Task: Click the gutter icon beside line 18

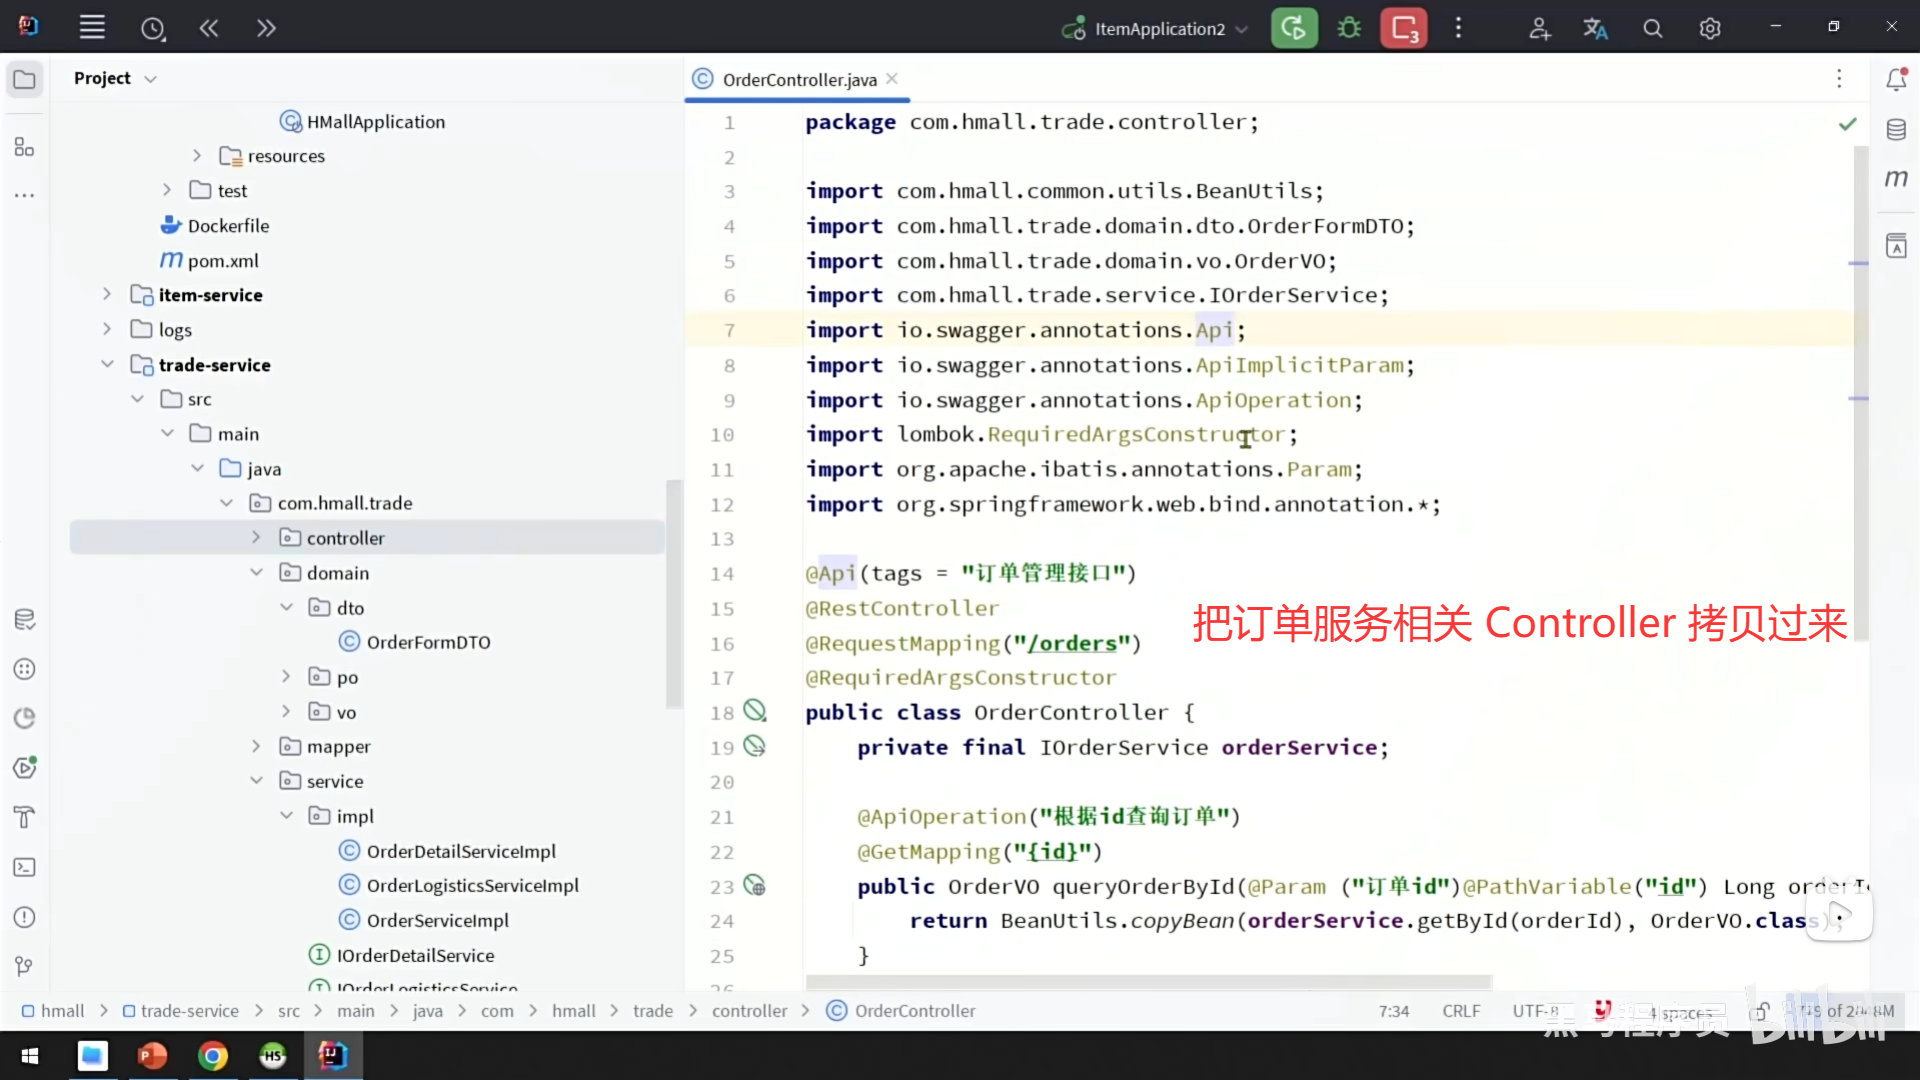Action: [755, 711]
